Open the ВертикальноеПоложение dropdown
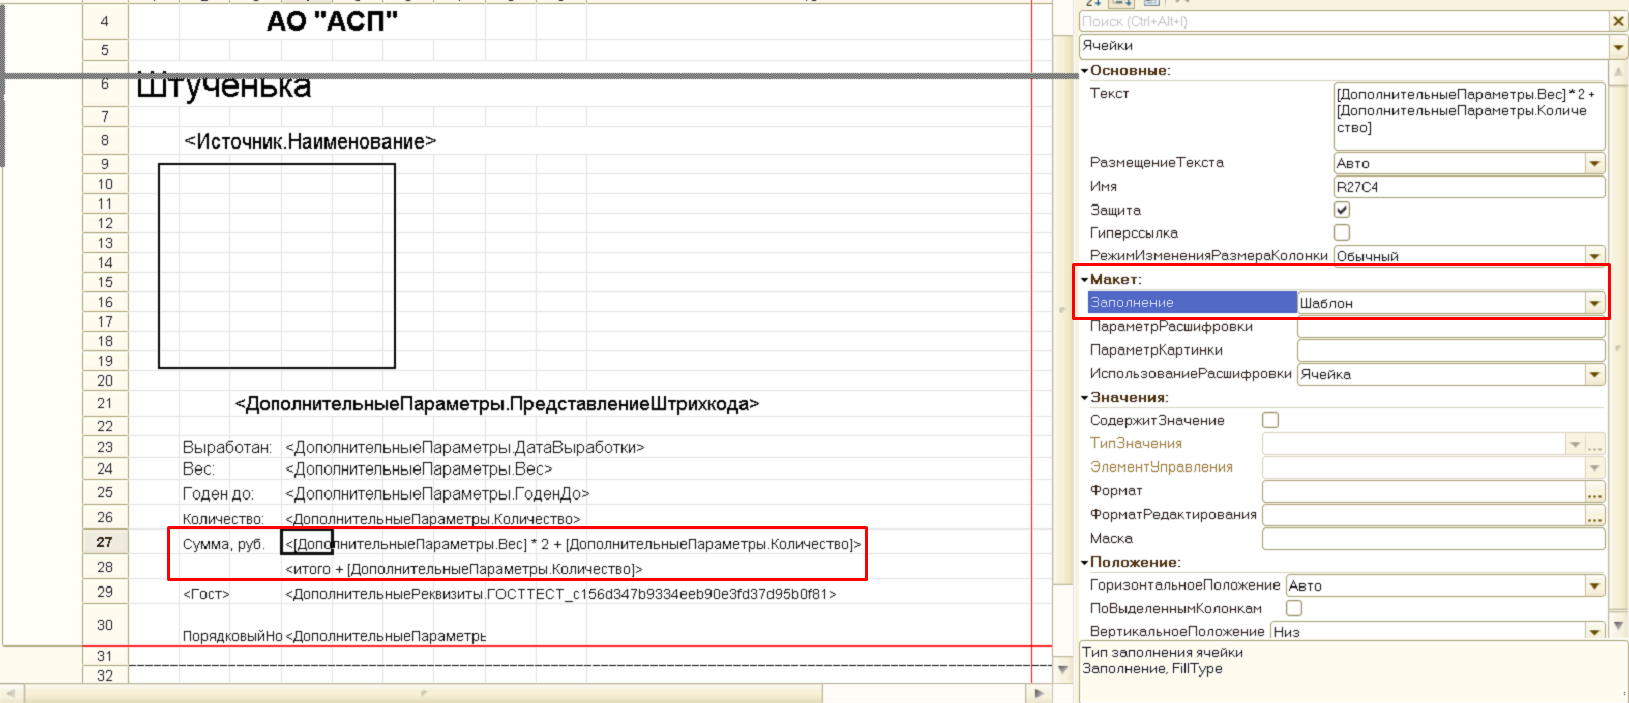Image resolution: width=1629 pixels, height=703 pixels. click(1594, 631)
